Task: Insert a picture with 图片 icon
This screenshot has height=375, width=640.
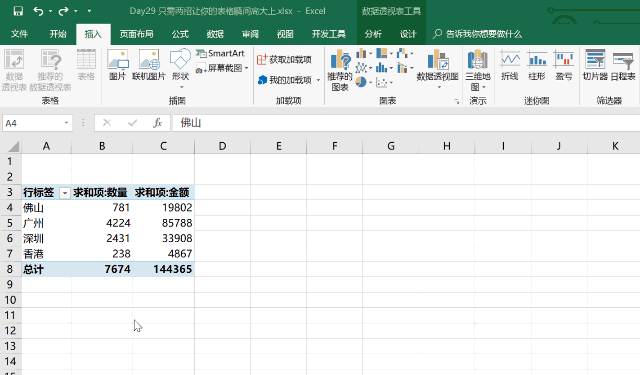Action: coord(118,64)
